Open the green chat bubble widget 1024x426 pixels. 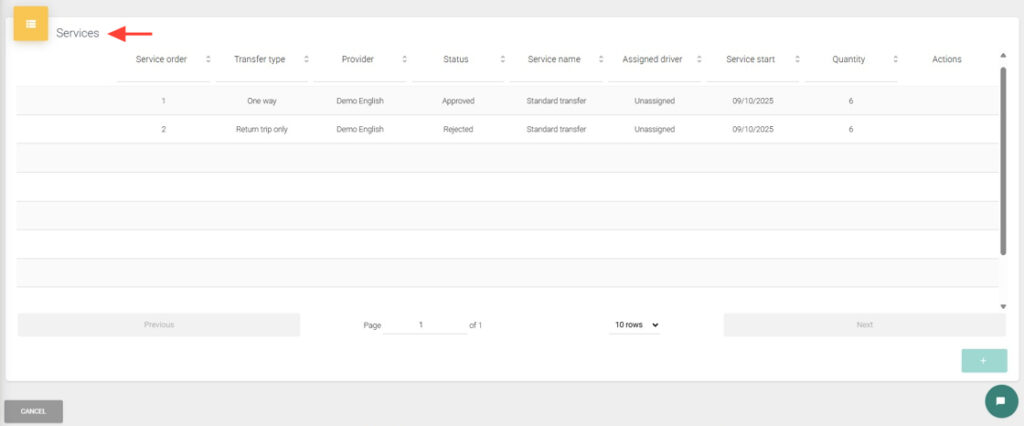point(1000,400)
